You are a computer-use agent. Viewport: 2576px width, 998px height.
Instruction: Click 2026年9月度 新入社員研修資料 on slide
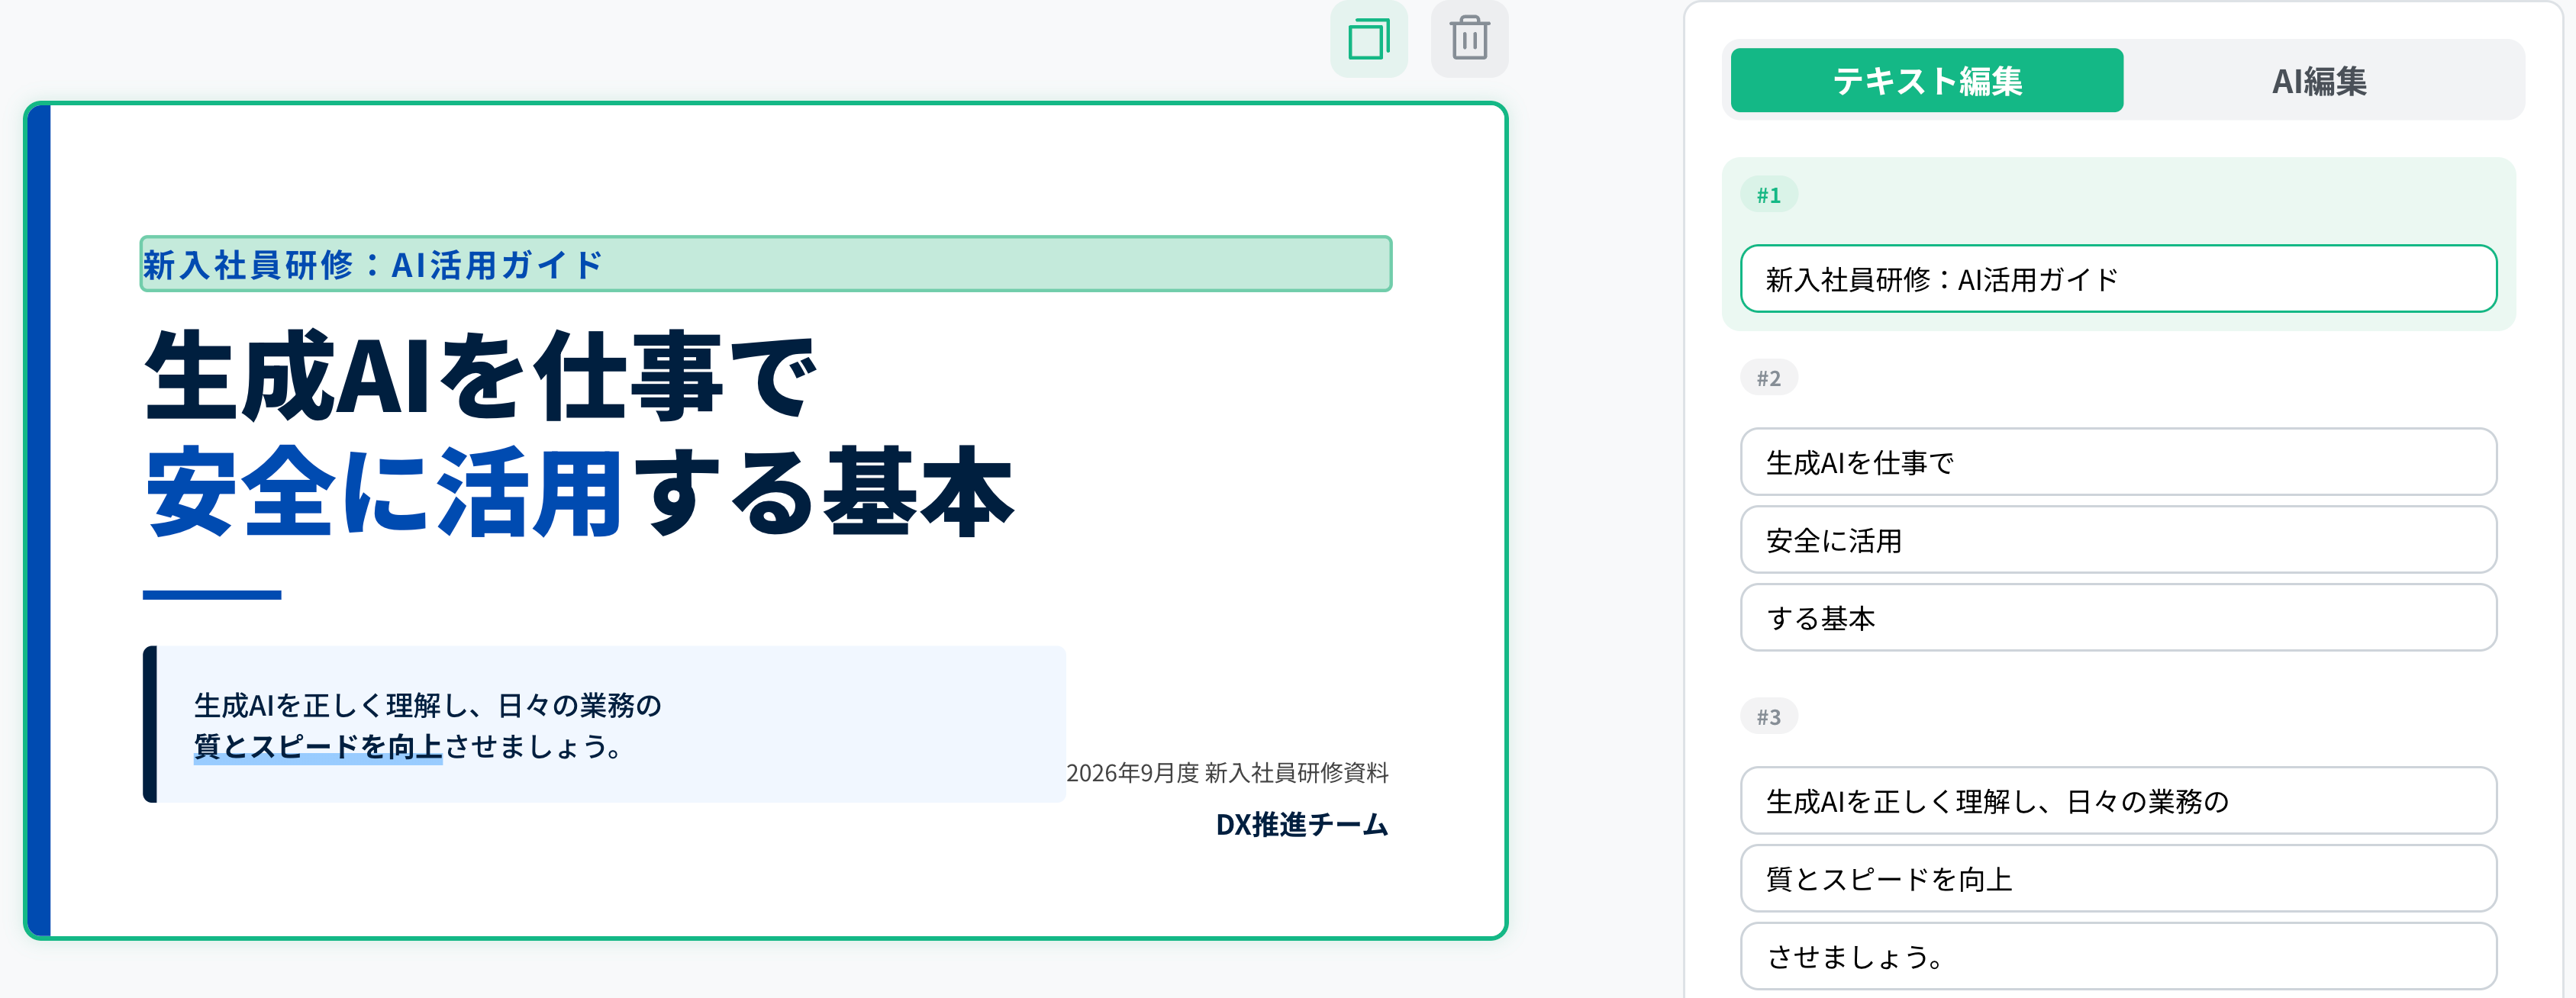click(x=1227, y=773)
